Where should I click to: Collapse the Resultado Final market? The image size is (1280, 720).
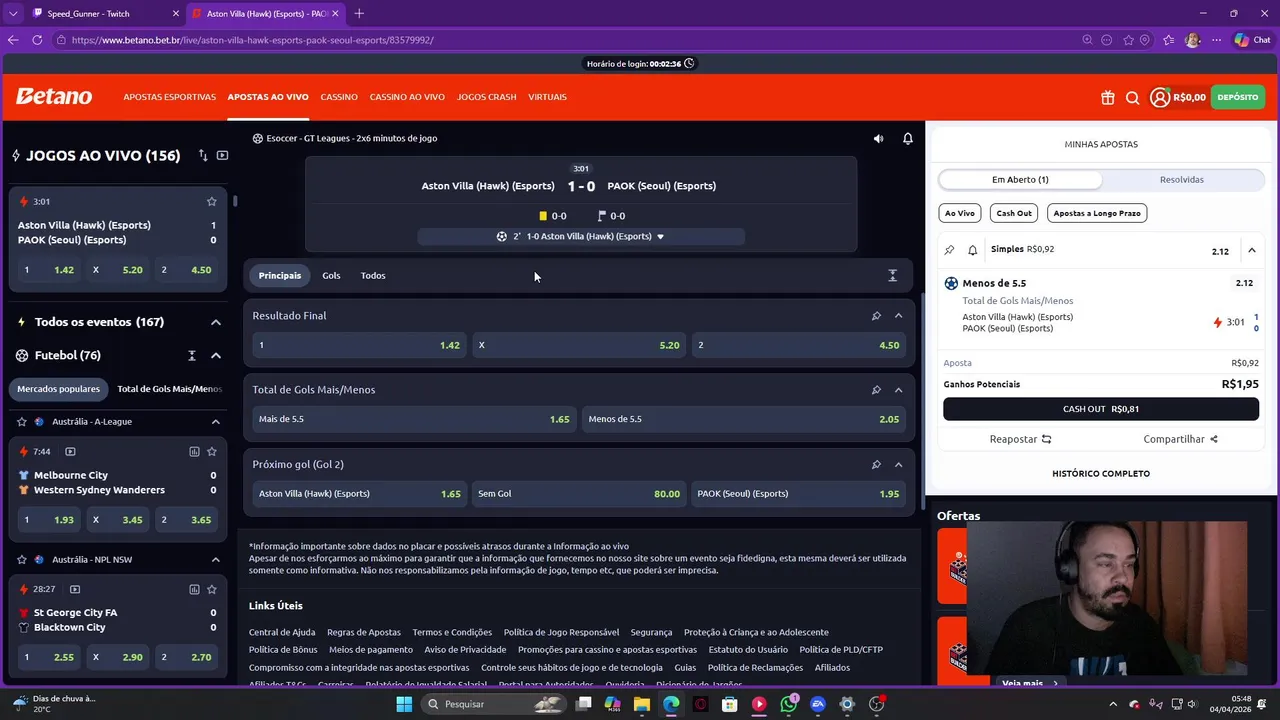[898, 316]
